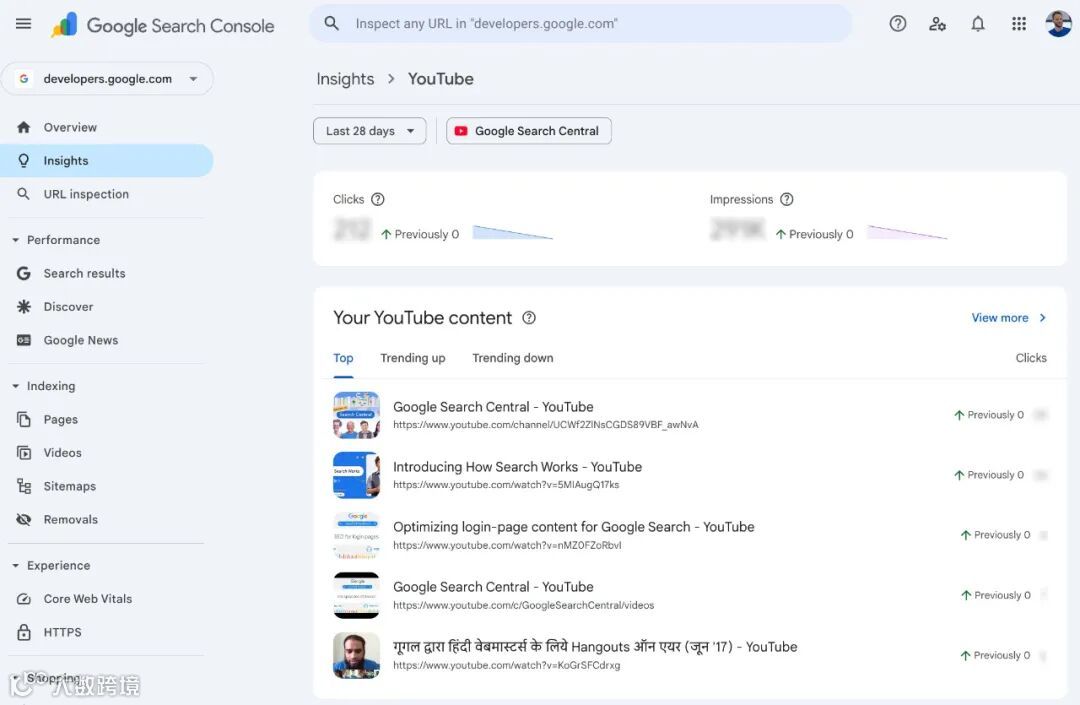The width and height of the screenshot is (1080, 705).
Task: Click the Clicks column header
Action: tap(1030, 358)
